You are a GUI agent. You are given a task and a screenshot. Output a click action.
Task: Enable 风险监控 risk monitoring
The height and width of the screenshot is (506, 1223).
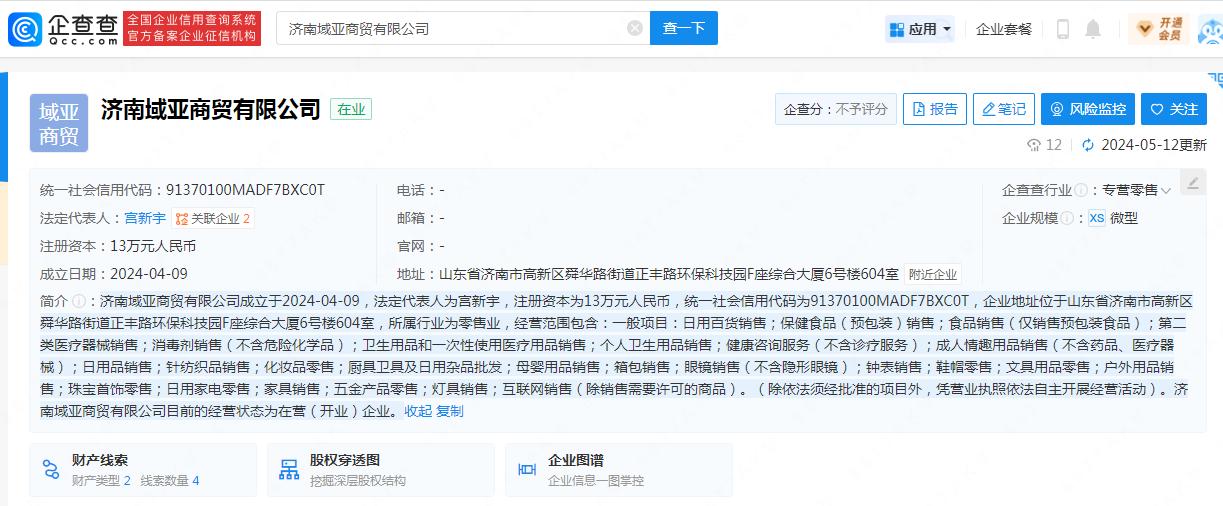(1087, 109)
